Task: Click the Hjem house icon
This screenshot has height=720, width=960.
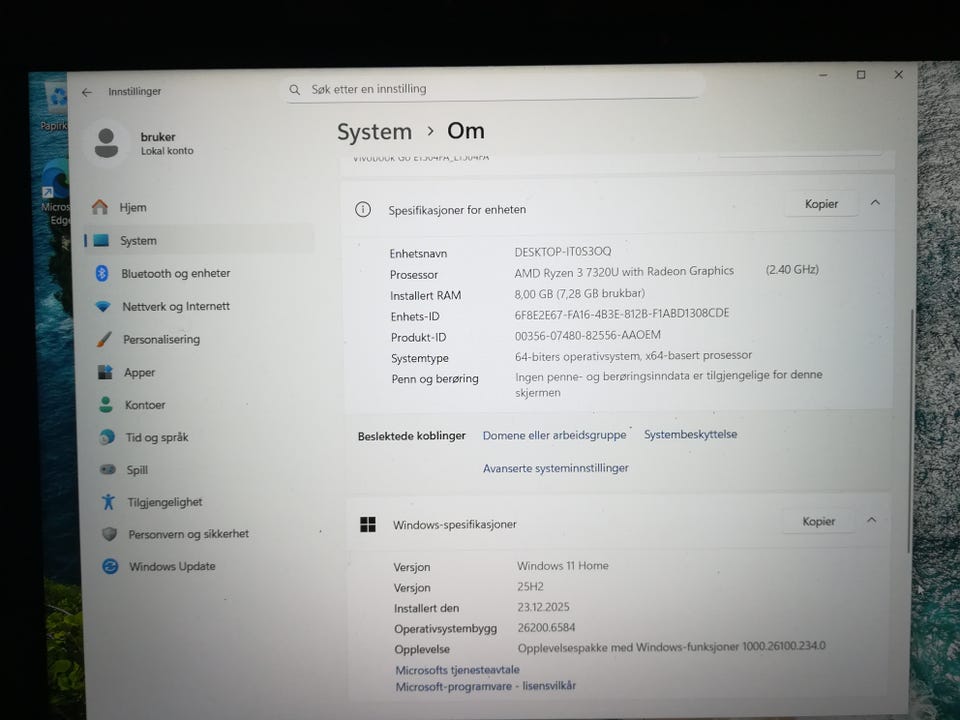Action: (x=99, y=207)
